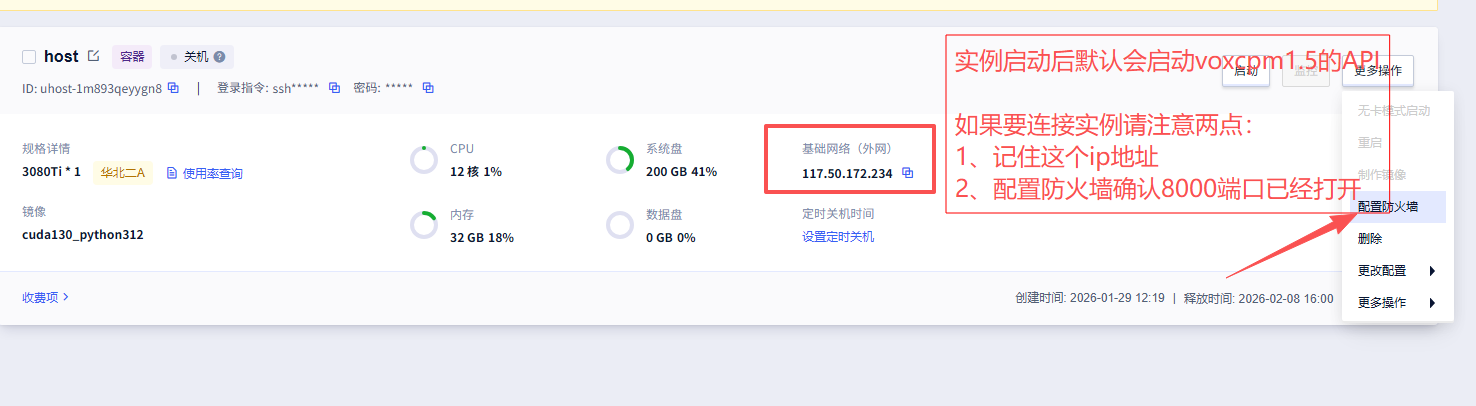Open the 使用率查询 link

click(x=212, y=173)
